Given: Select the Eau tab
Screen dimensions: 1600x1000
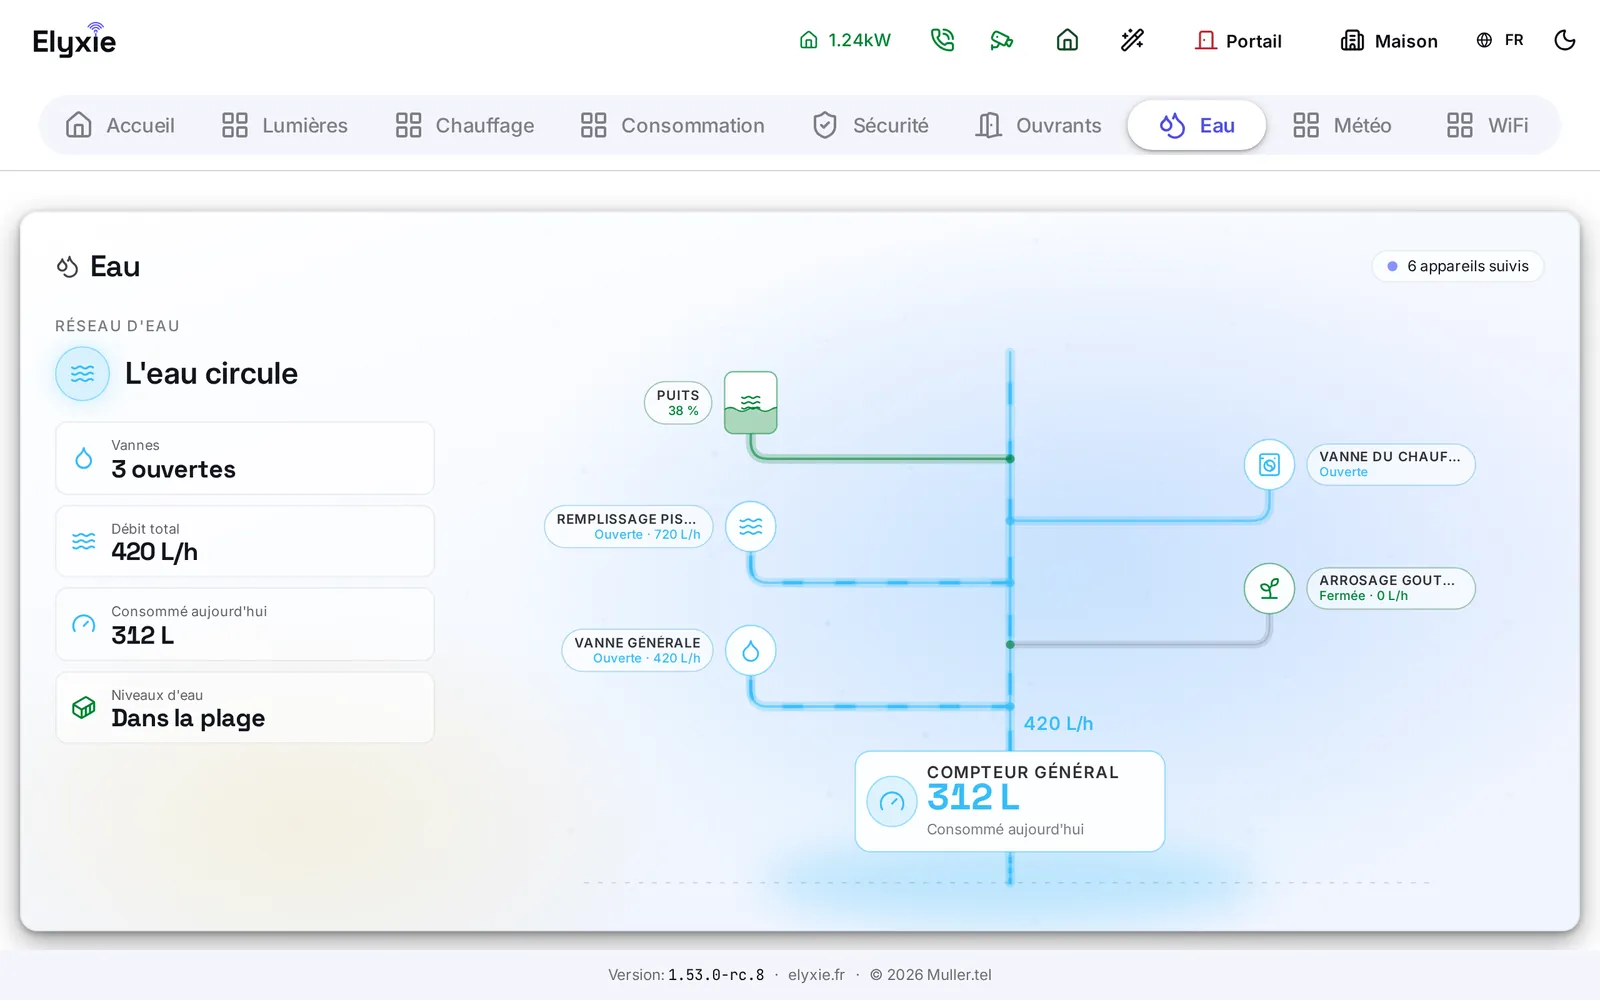Looking at the screenshot, I should 1197,125.
